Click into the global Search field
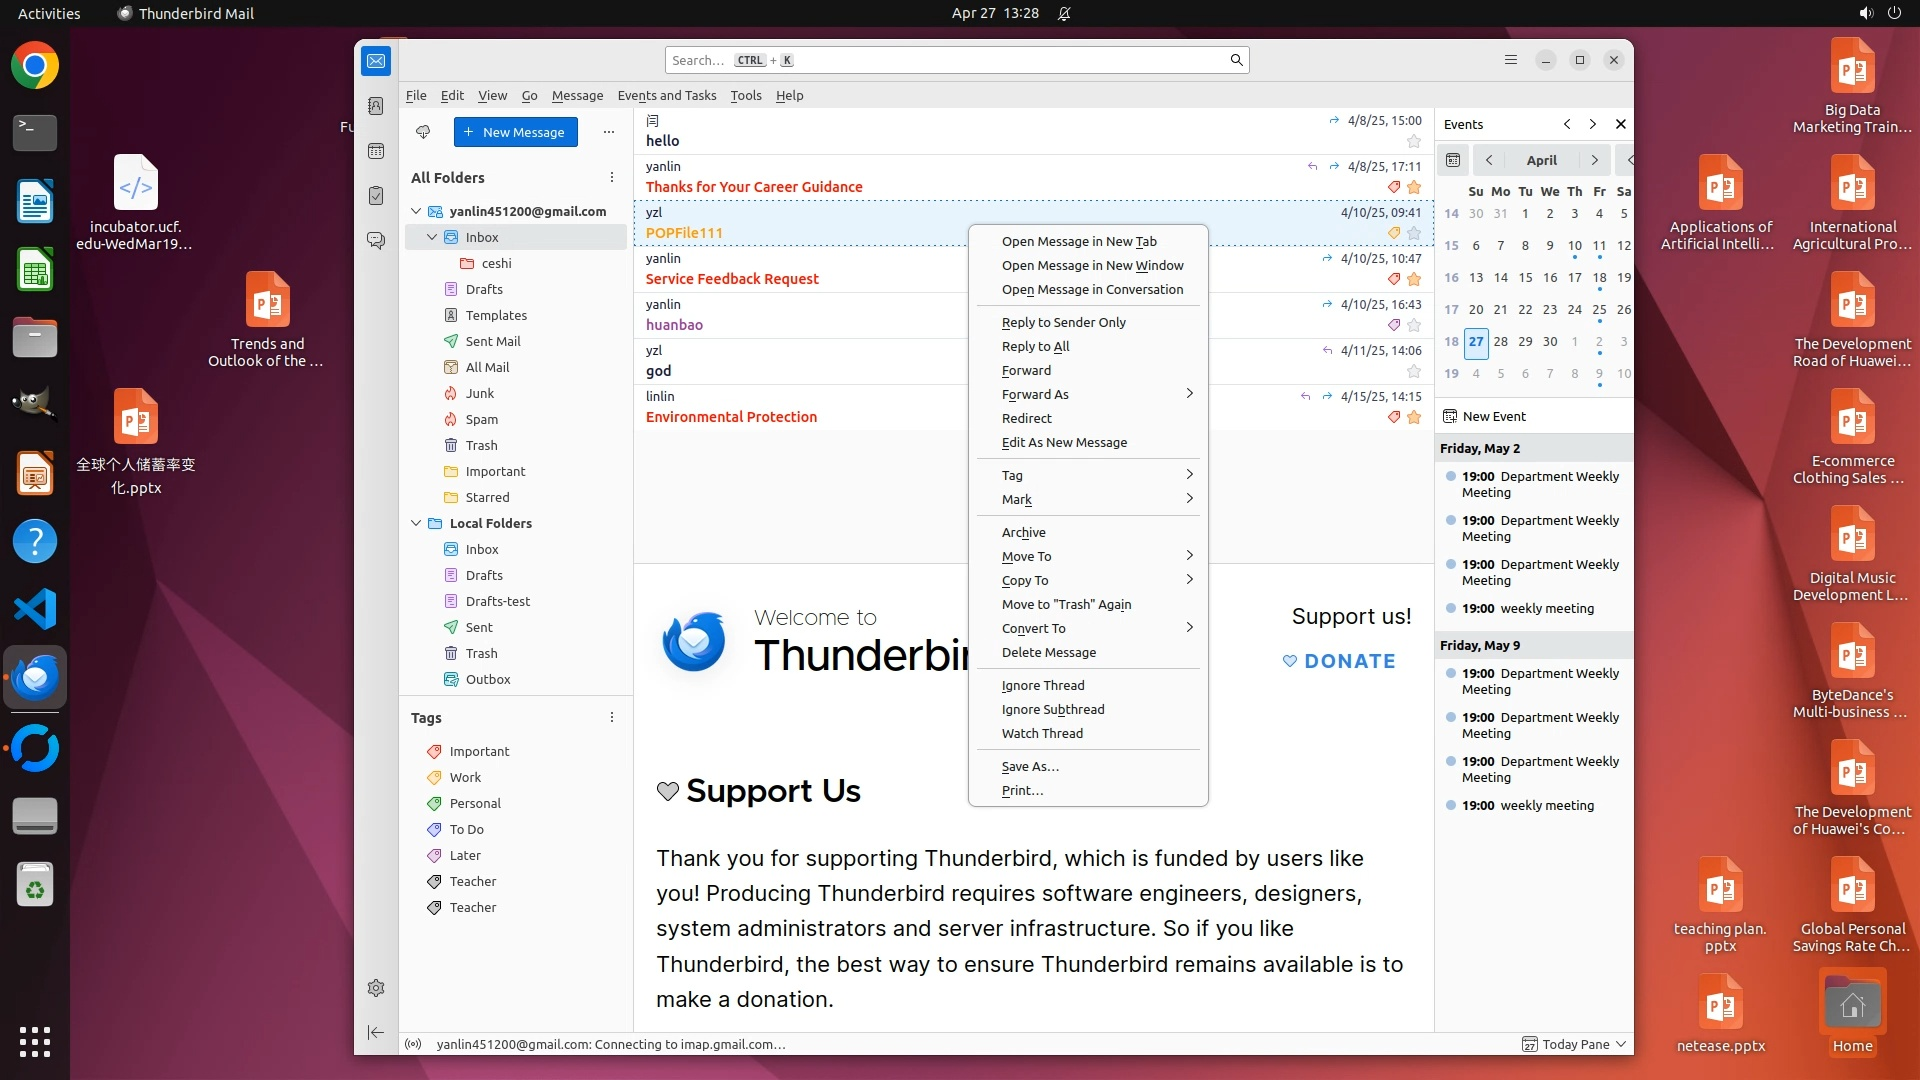Image resolution: width=1920 pixels, height=1080 pixels. 945,60
